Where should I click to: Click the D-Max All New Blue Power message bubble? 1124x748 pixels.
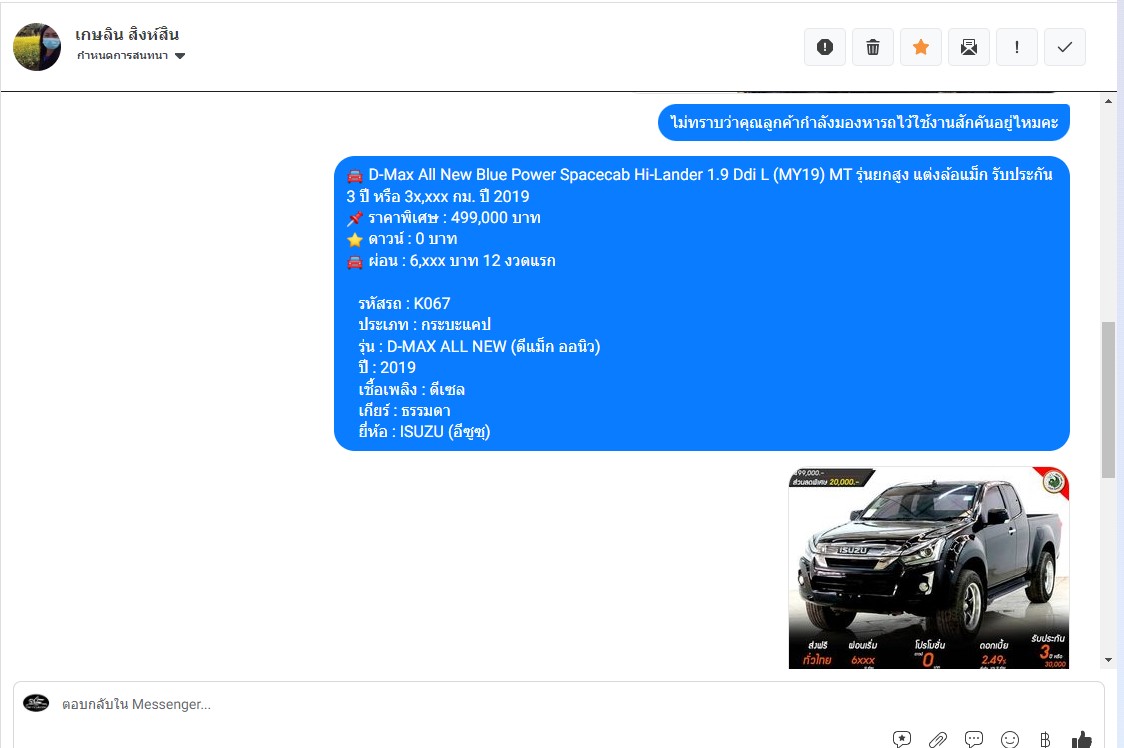pos(702,303)
